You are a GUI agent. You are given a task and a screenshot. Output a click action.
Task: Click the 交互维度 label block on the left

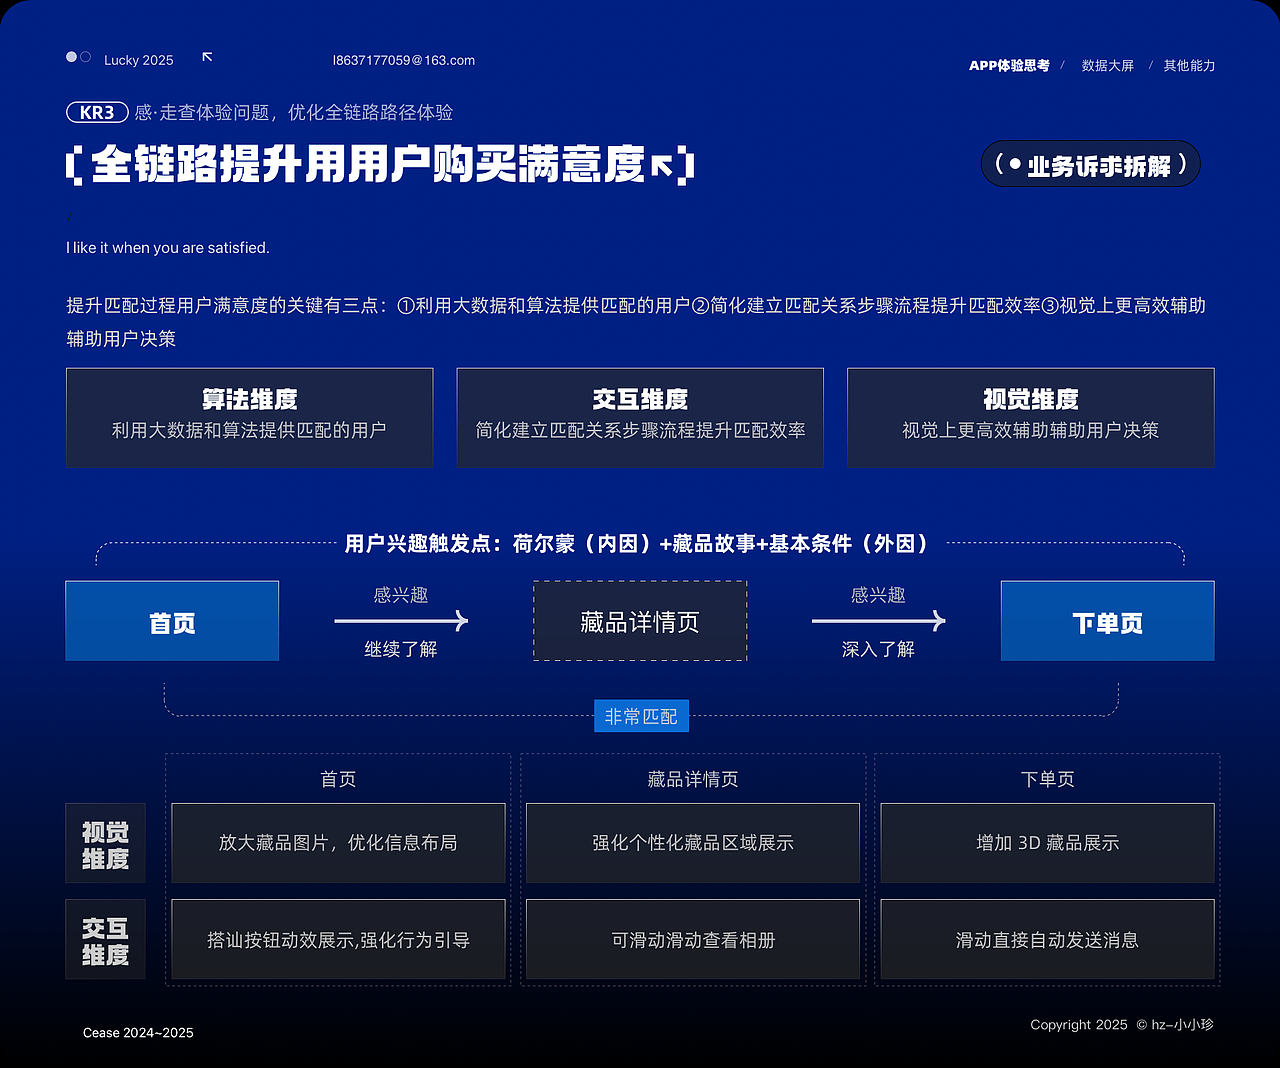[105, 939]
